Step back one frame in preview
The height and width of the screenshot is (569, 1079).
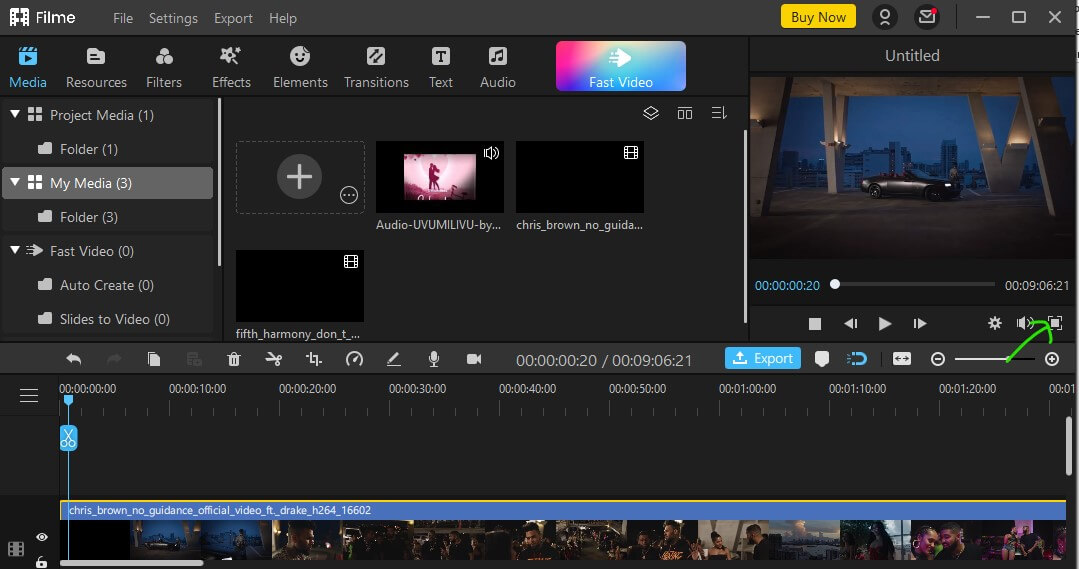851,323
